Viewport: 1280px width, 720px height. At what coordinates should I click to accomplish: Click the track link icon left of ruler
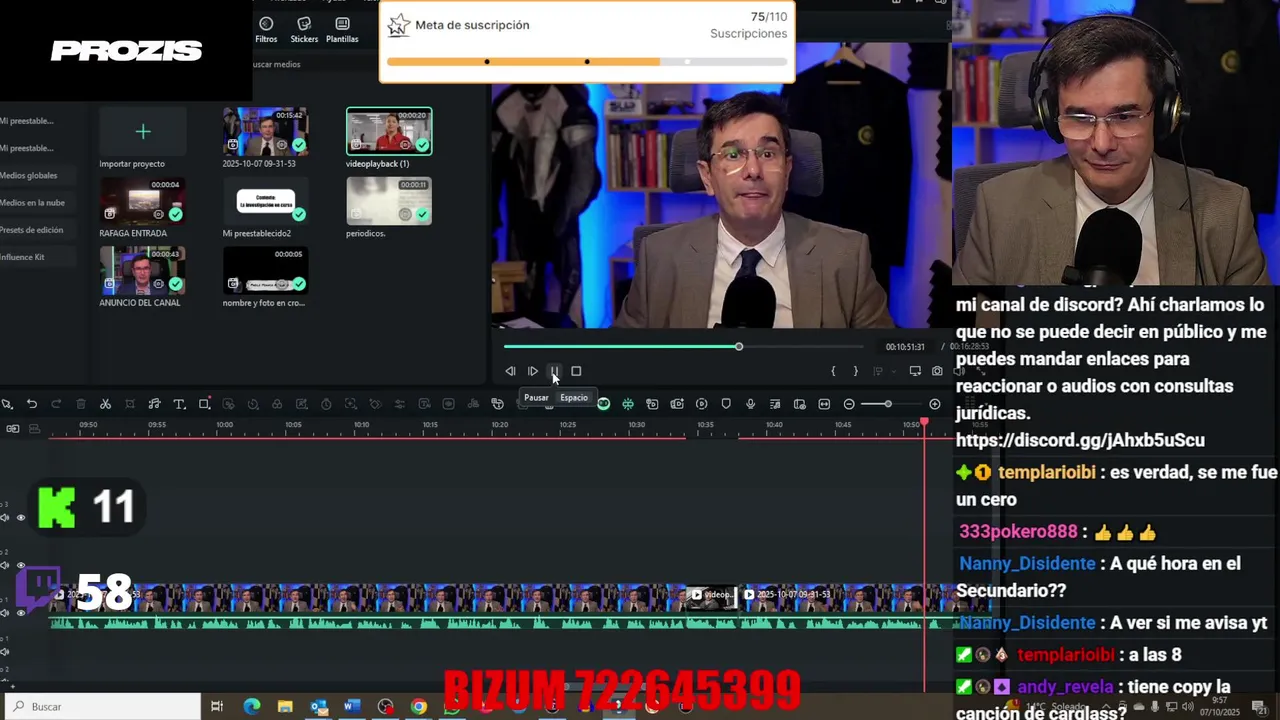(12, 428)
